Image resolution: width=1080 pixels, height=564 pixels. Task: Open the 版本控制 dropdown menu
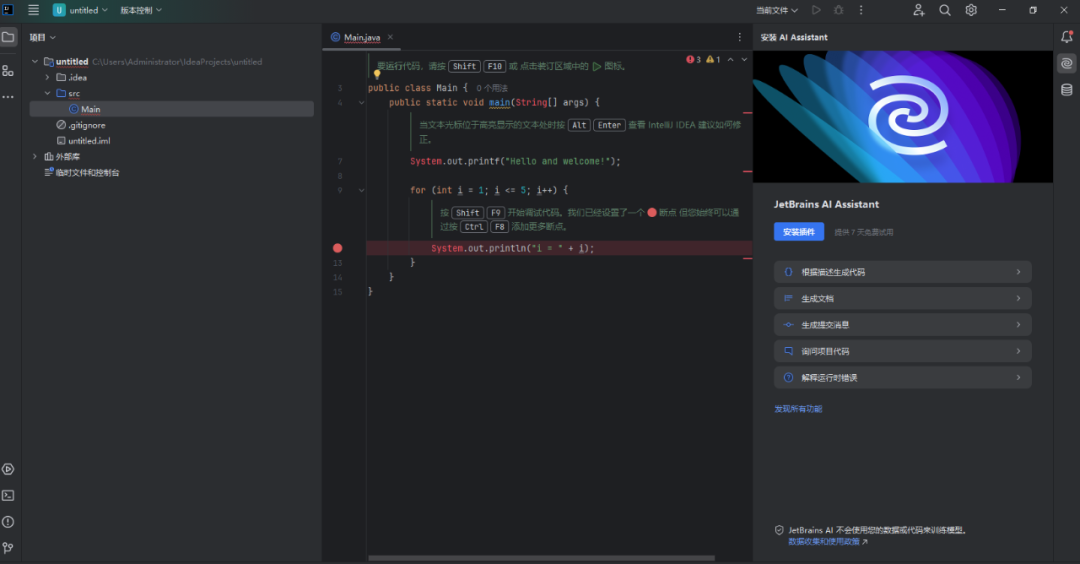(141, 10)
